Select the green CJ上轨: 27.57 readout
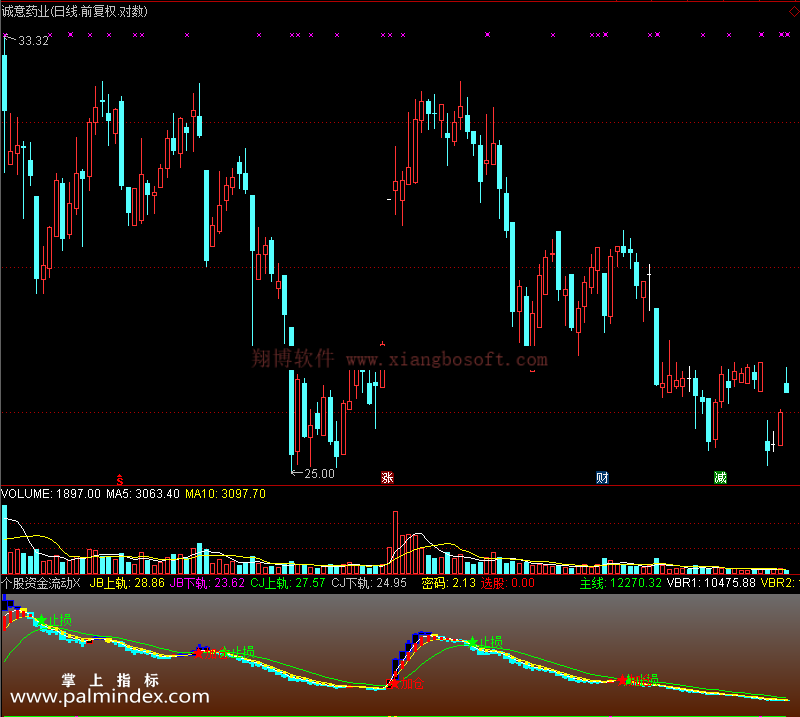Image resolution: width=800 pixels, height=717 pixels. point(288,583)
